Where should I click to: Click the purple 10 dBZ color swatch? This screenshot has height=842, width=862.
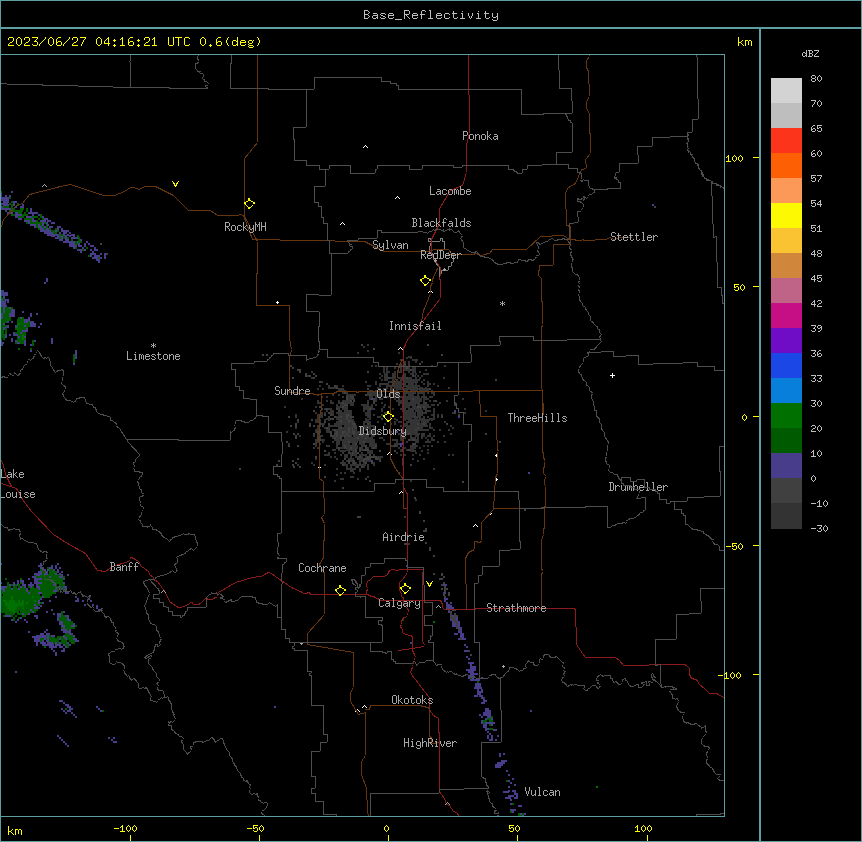(x=786, y=466)
